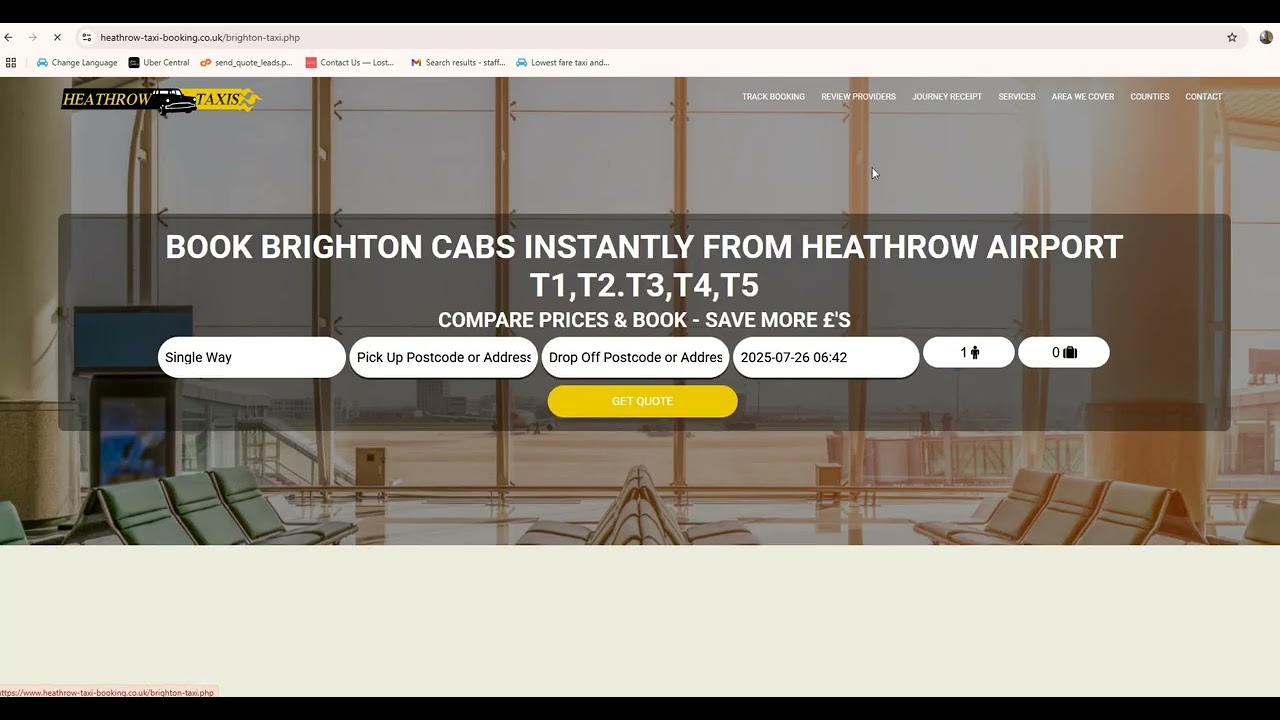The width and height of the screenshot is (1280, 720).
Task: Open the Uber Central bookmark
Action: 159,62
